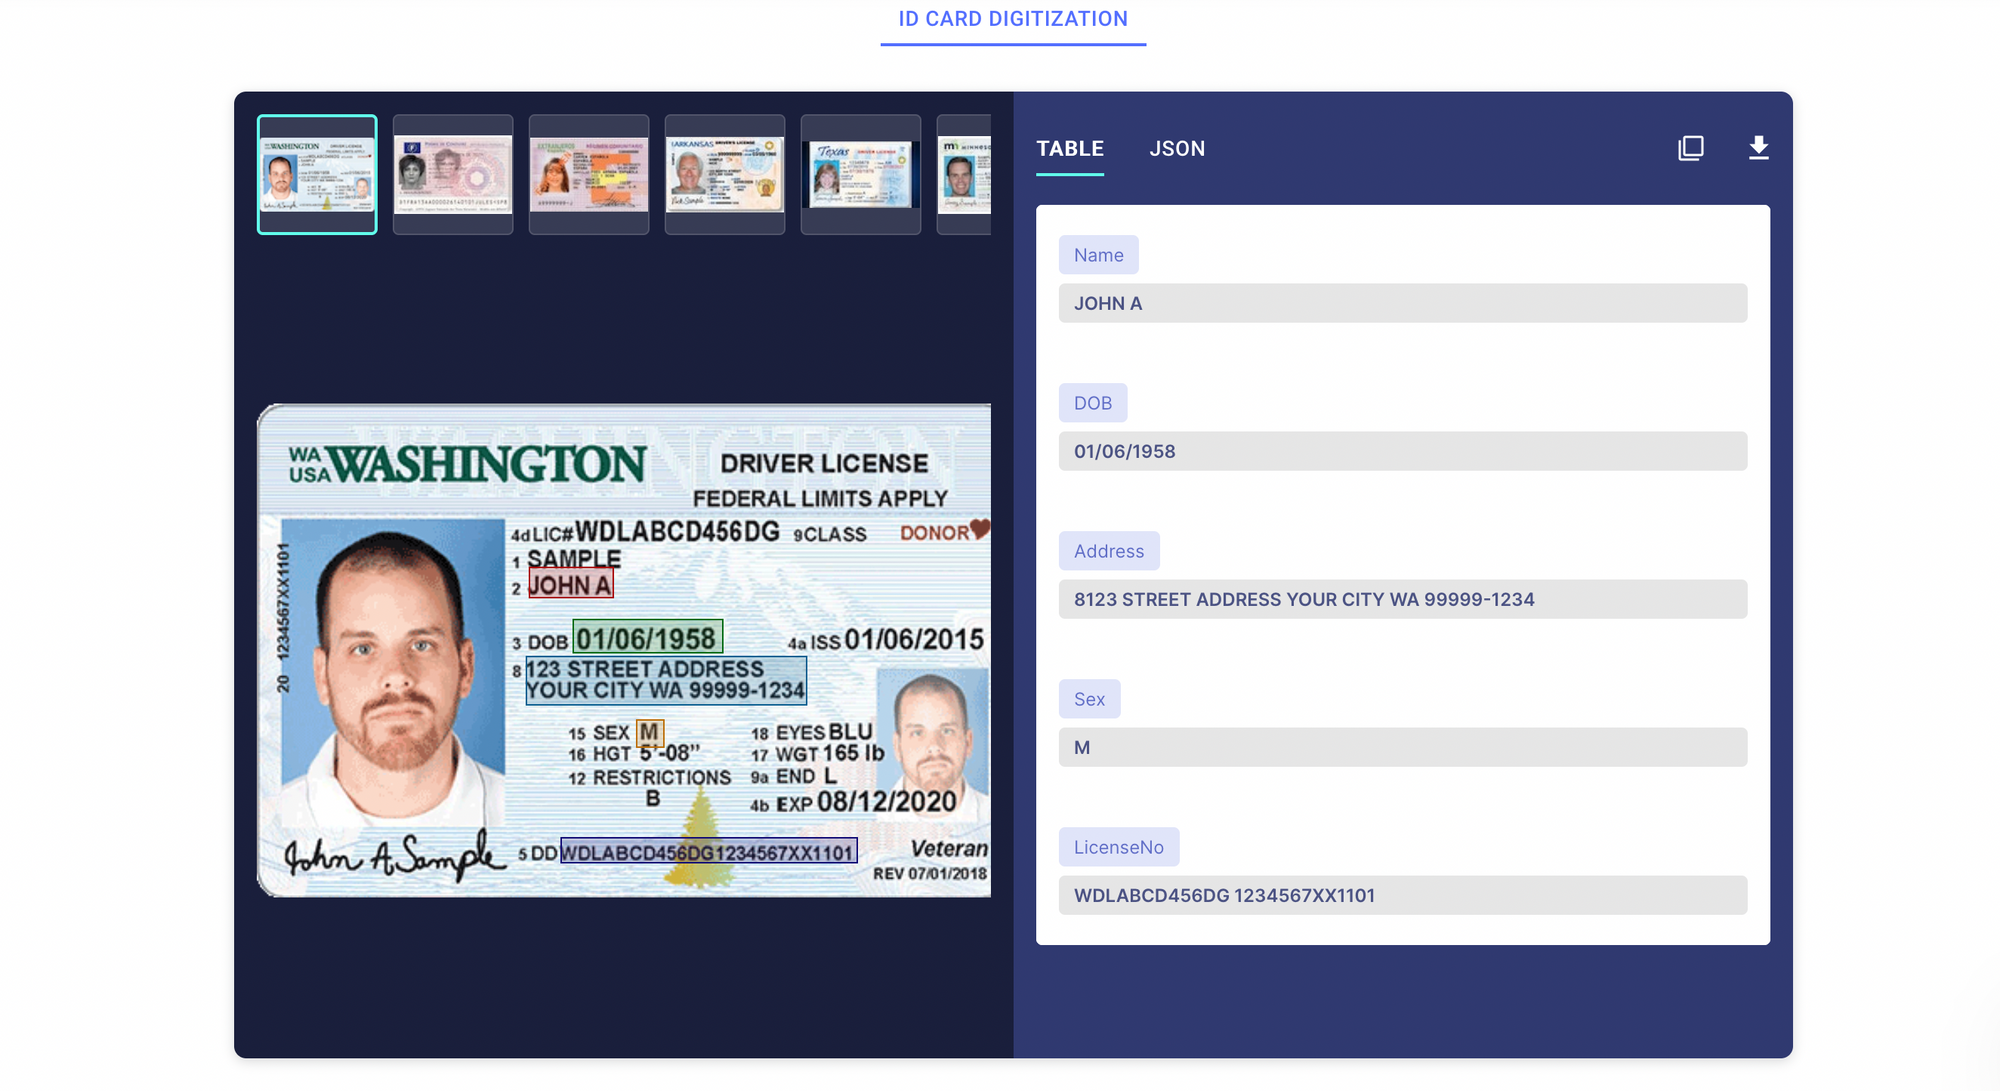Click the DOB field label chip
Screen dimensions: 2000x1091
coord(1093,403)
